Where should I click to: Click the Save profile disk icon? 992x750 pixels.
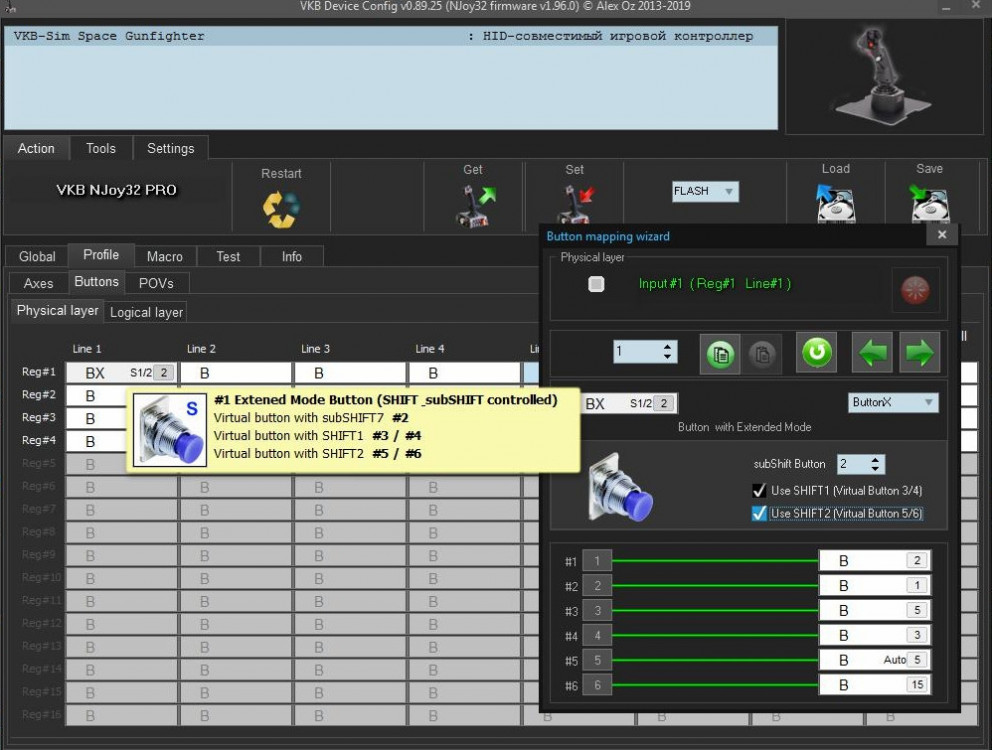929,204
